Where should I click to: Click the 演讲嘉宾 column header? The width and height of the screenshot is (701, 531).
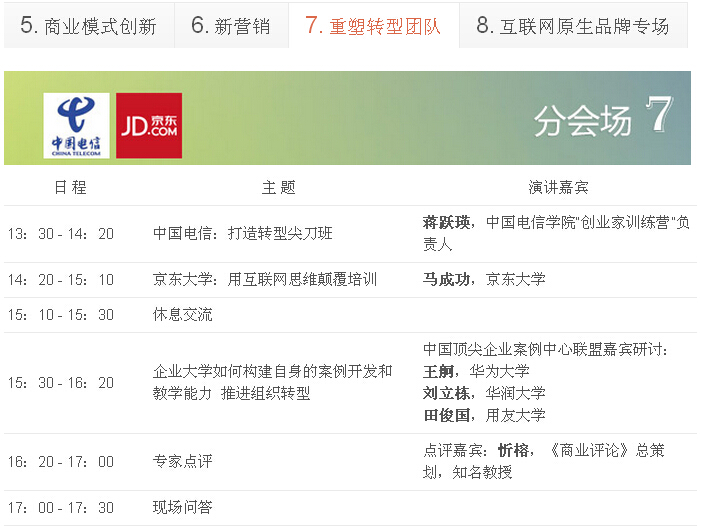[x=558, y=187]
